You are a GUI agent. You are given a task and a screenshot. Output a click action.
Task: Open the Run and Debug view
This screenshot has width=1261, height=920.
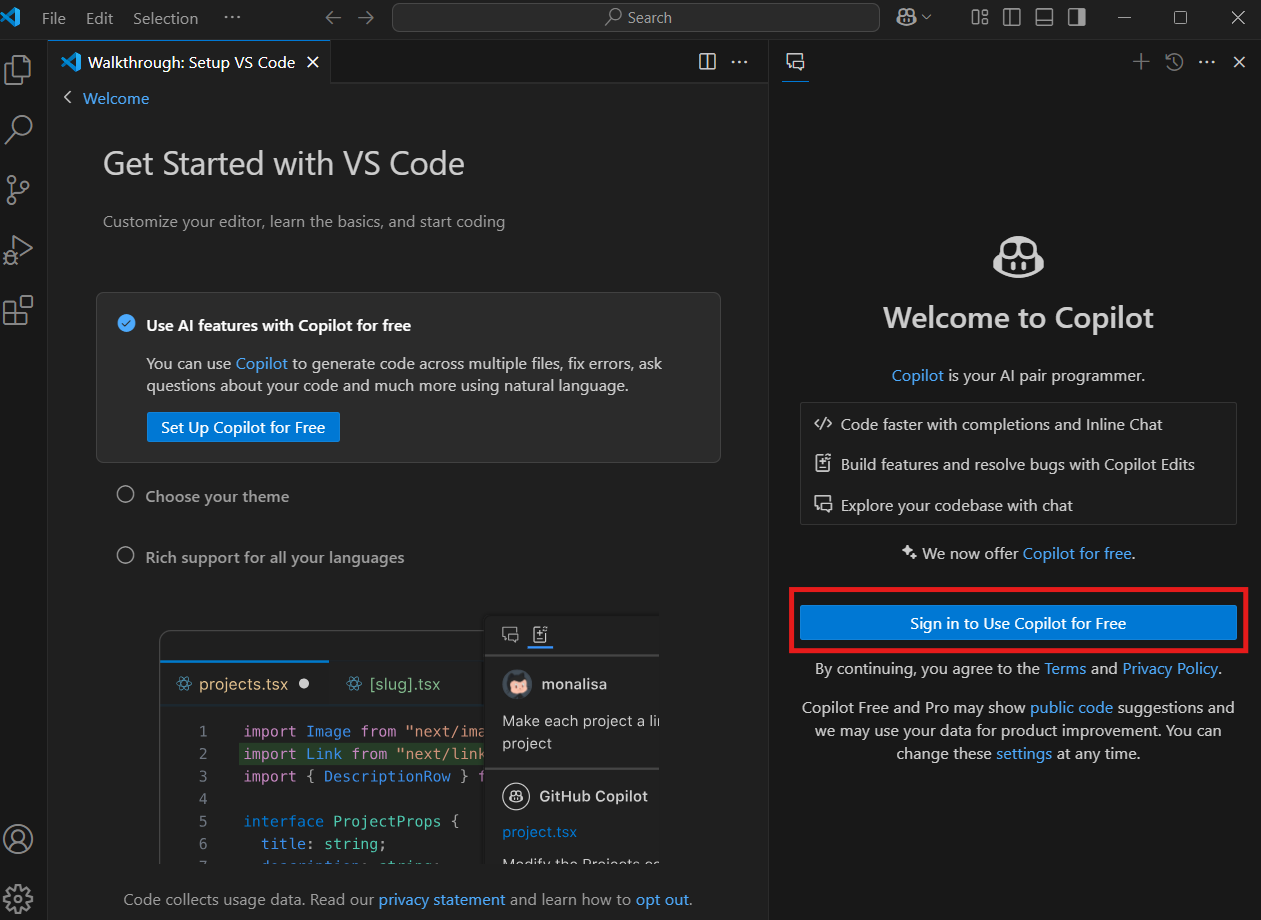[x=18, y=250]
